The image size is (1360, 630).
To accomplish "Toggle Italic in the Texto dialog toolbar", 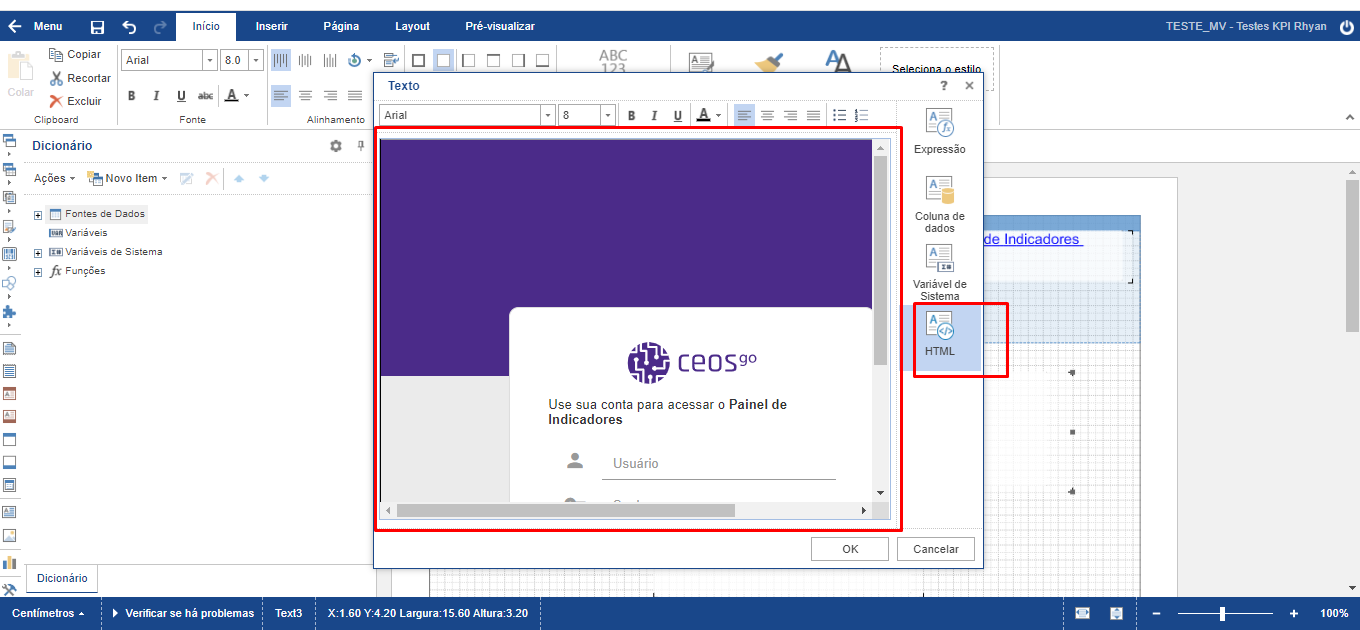I will pyautogui.click(x=654, y=115).
